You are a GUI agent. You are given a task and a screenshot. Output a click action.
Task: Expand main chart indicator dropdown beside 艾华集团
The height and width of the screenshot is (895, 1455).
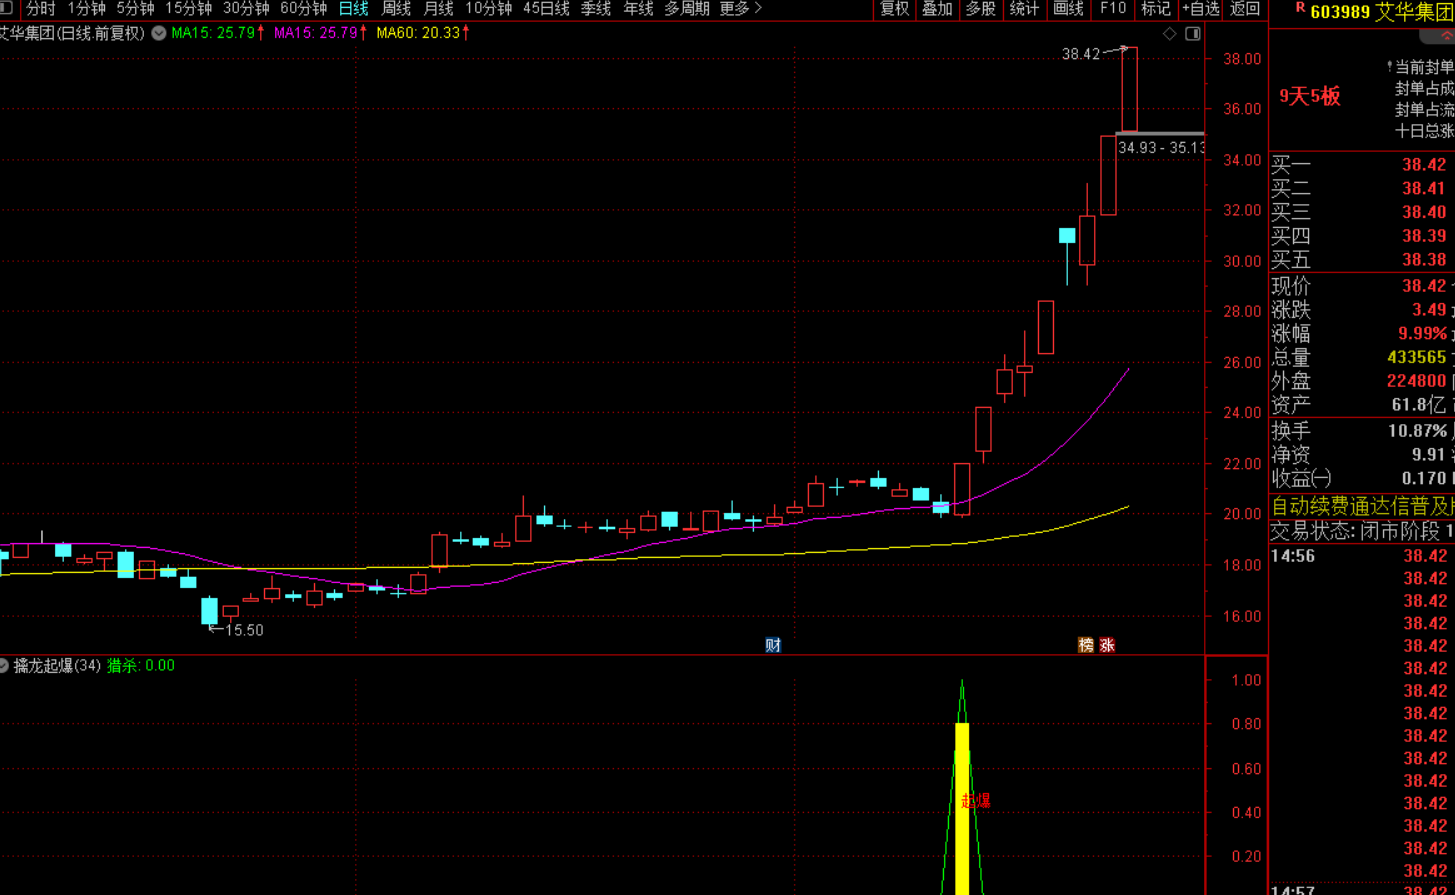tap(159, 33)
